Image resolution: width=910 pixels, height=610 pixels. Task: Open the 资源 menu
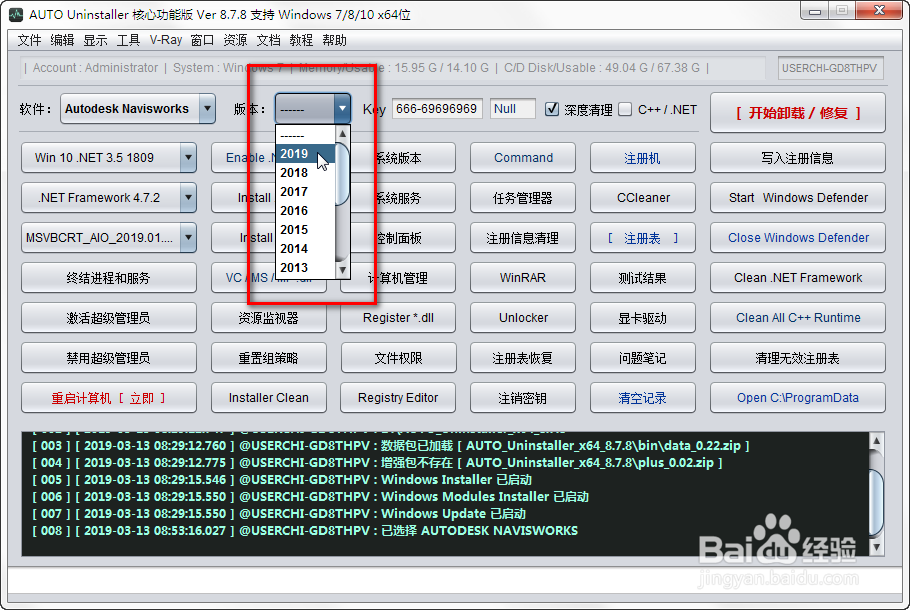[235, 40]
